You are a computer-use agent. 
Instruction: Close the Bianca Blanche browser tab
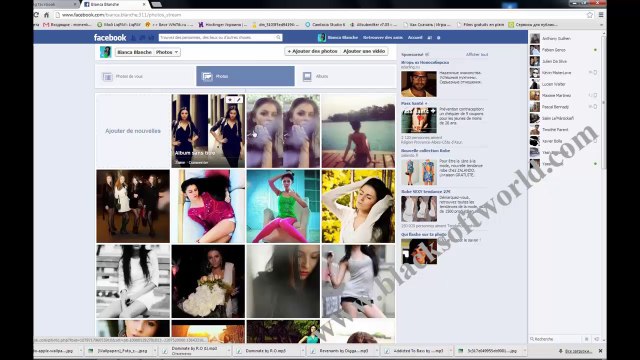(x=144, y=4)
